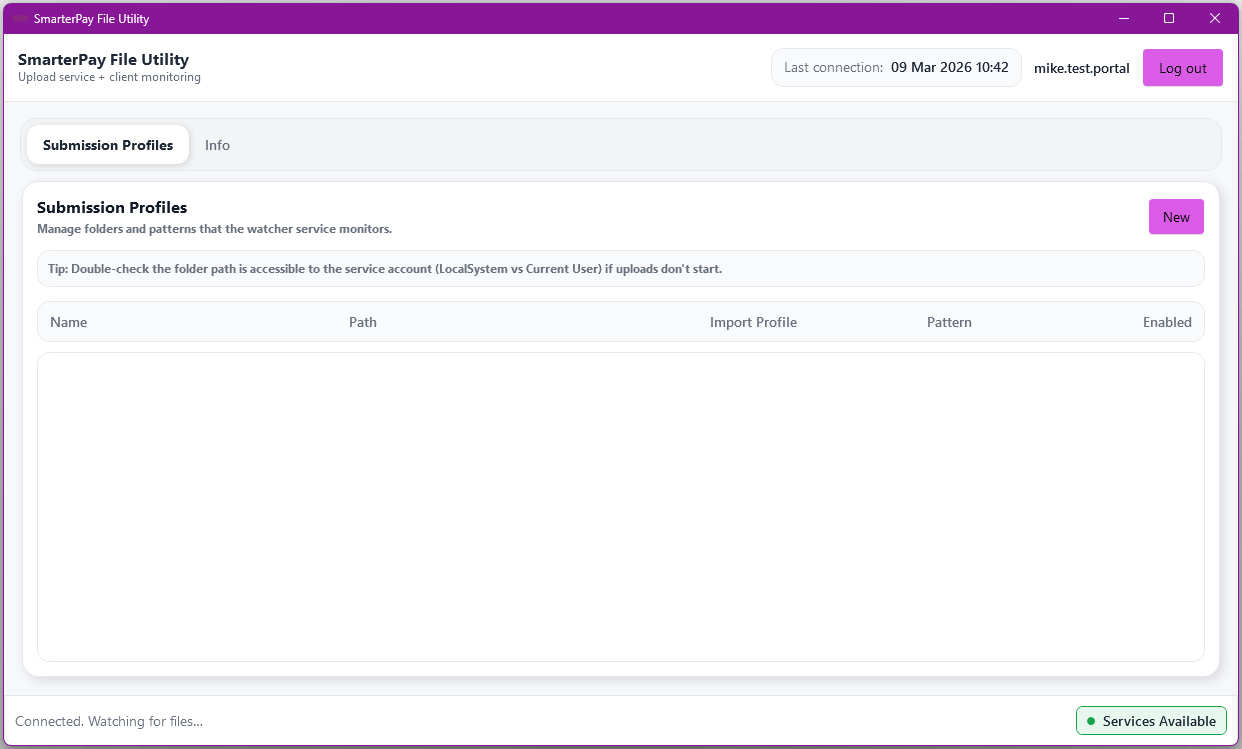Image resolution: width=1242 pixels, height=749 pixels.
Task: Minimize the SmarterPay File Utility window
Action: [x=1123, y=18]
